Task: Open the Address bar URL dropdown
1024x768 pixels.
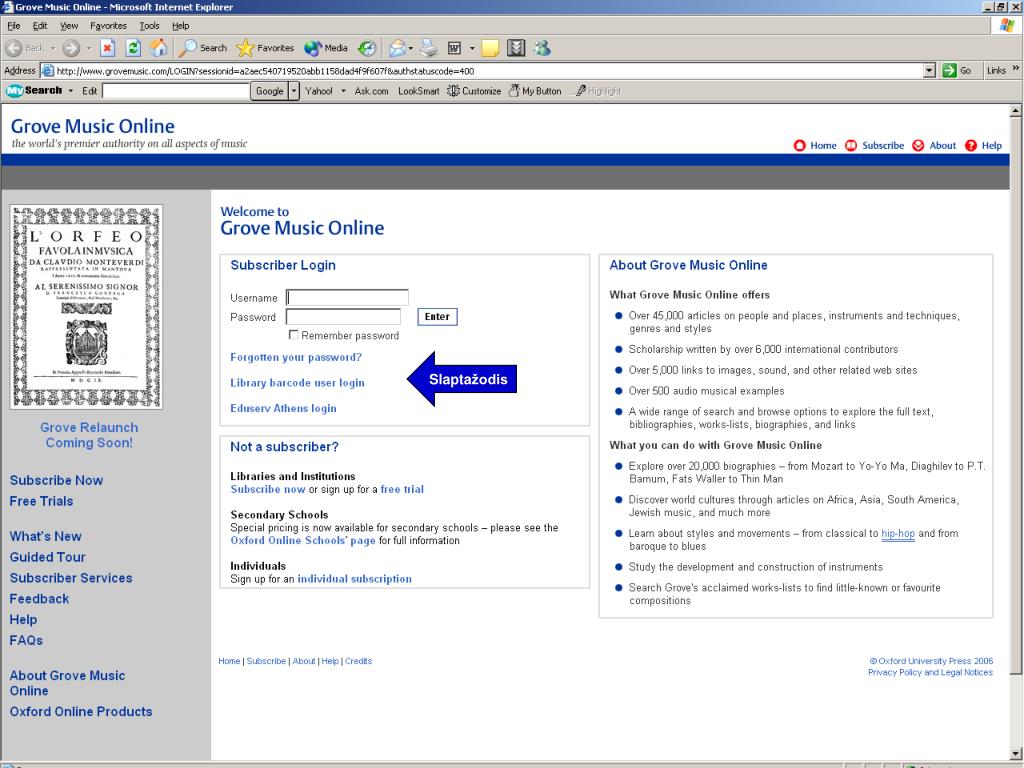Action: tap(930, 71)
